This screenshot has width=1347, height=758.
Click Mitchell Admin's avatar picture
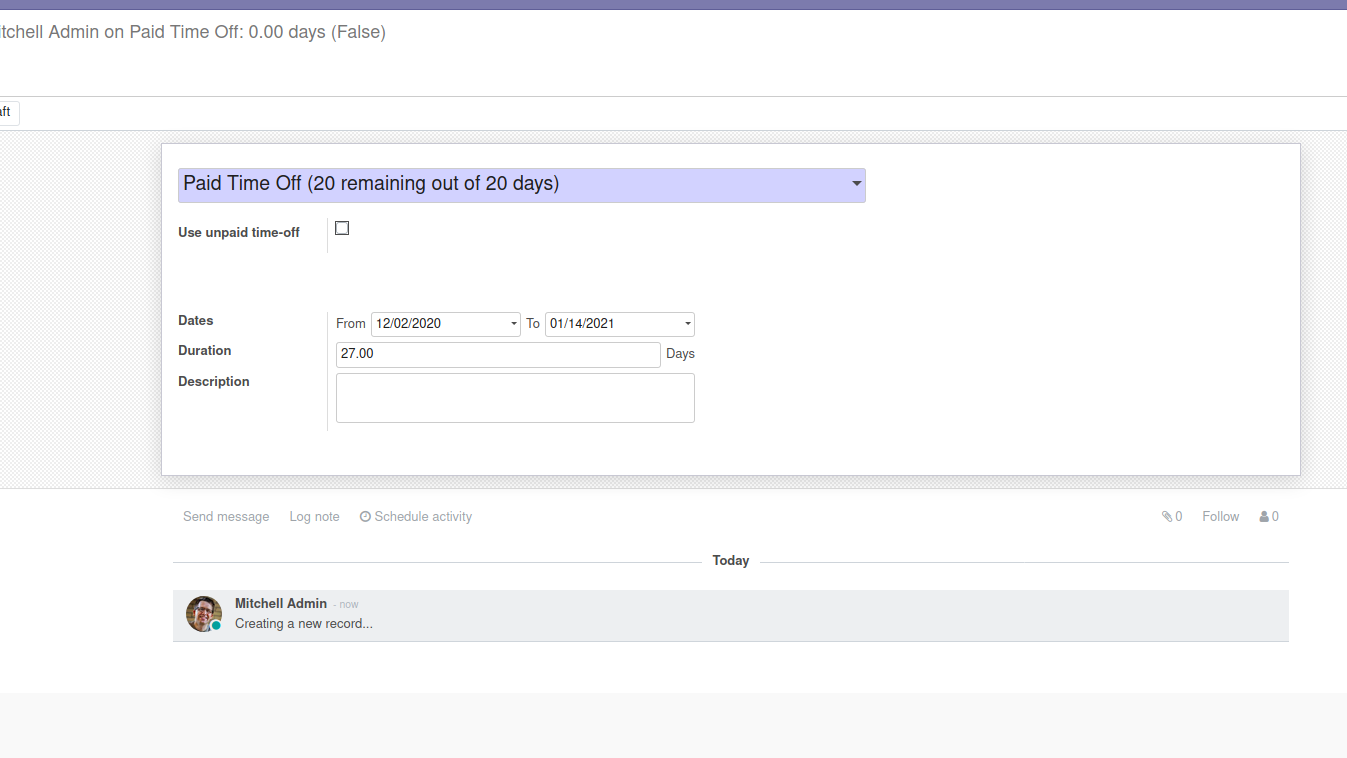(x=203, y=613)
